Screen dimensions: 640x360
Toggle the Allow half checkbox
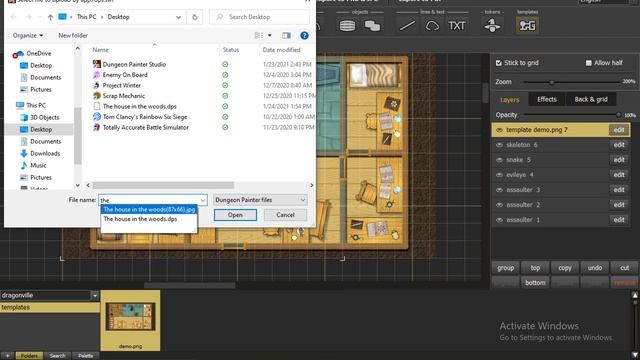pos(589,63)
